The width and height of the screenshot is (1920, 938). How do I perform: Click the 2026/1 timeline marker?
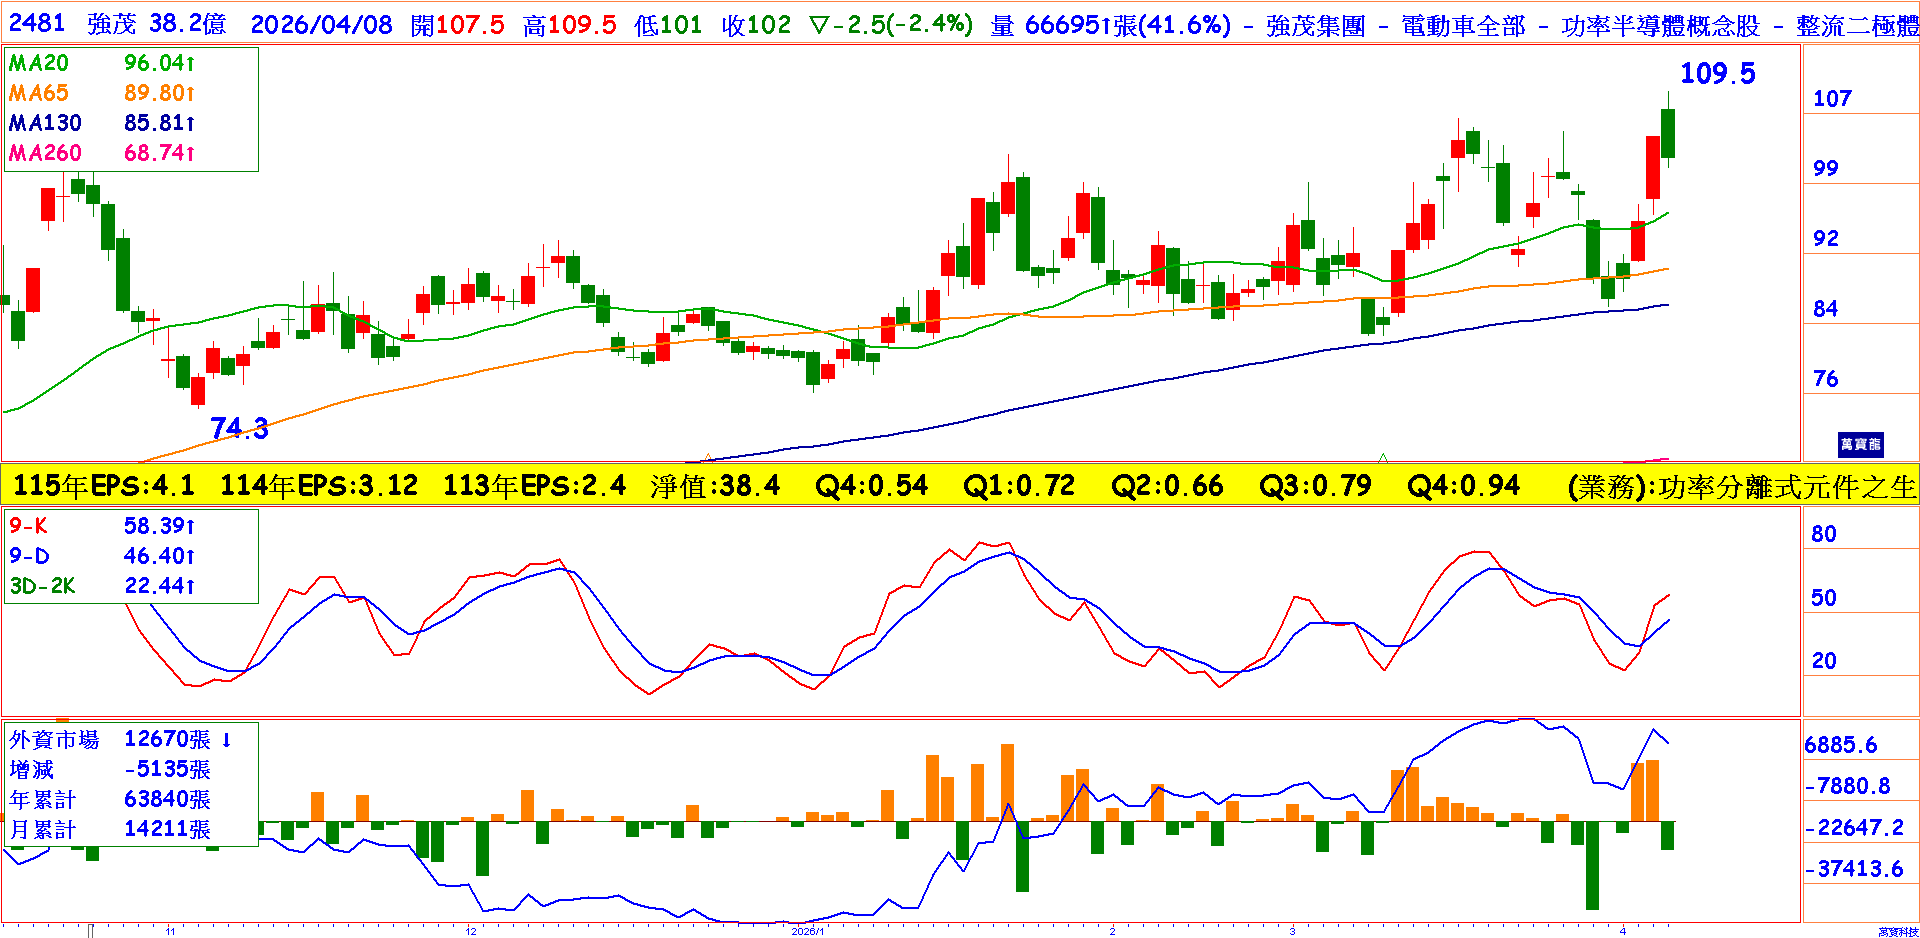[807, 931]
